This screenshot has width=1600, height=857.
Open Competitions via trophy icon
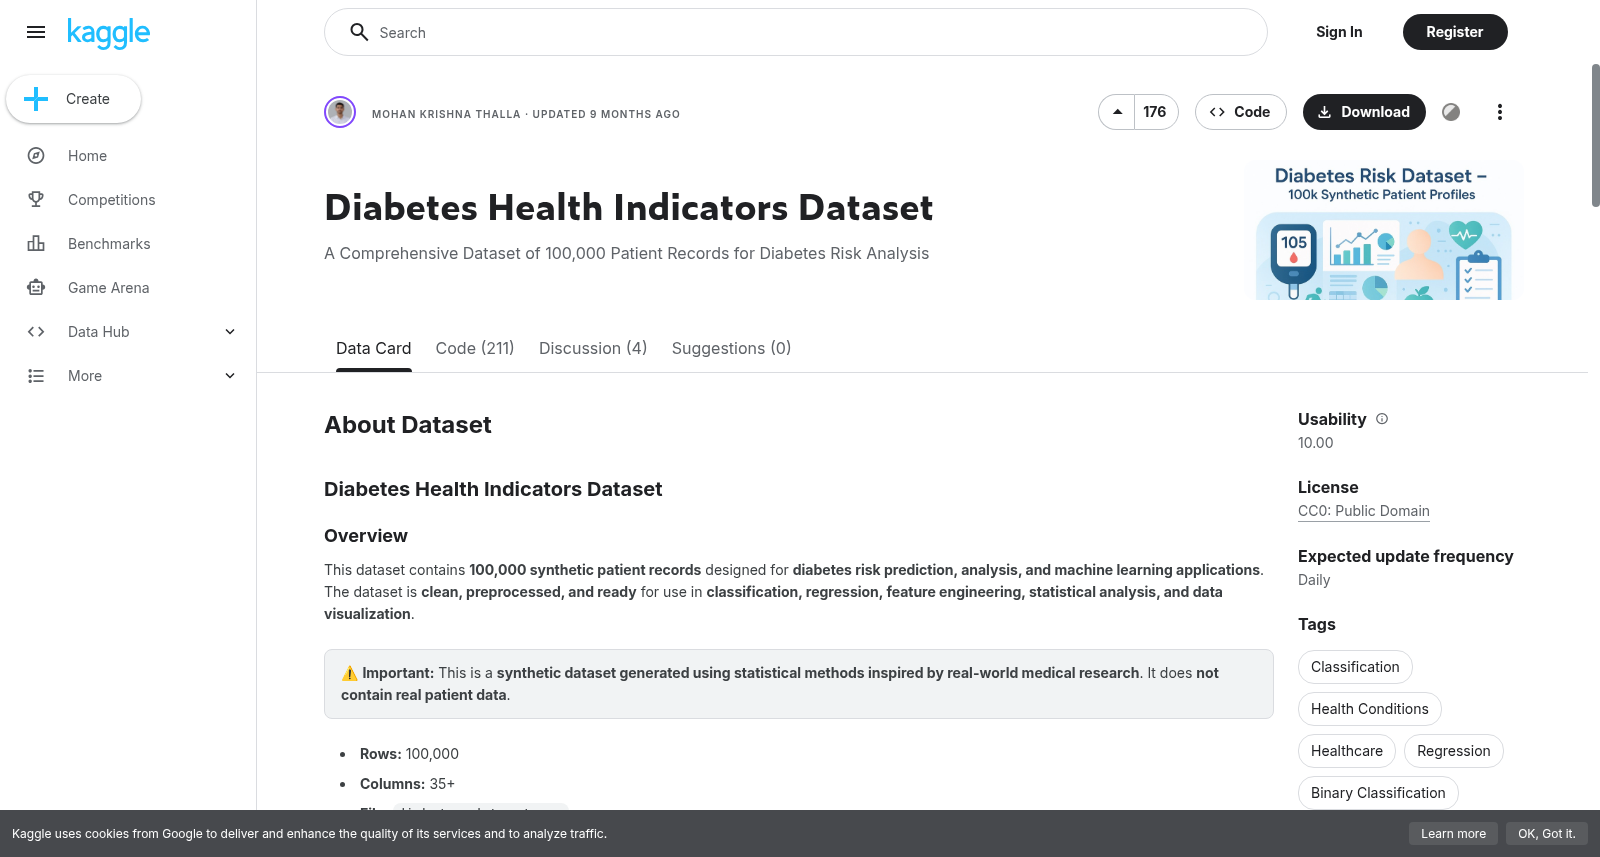(36, 200)
